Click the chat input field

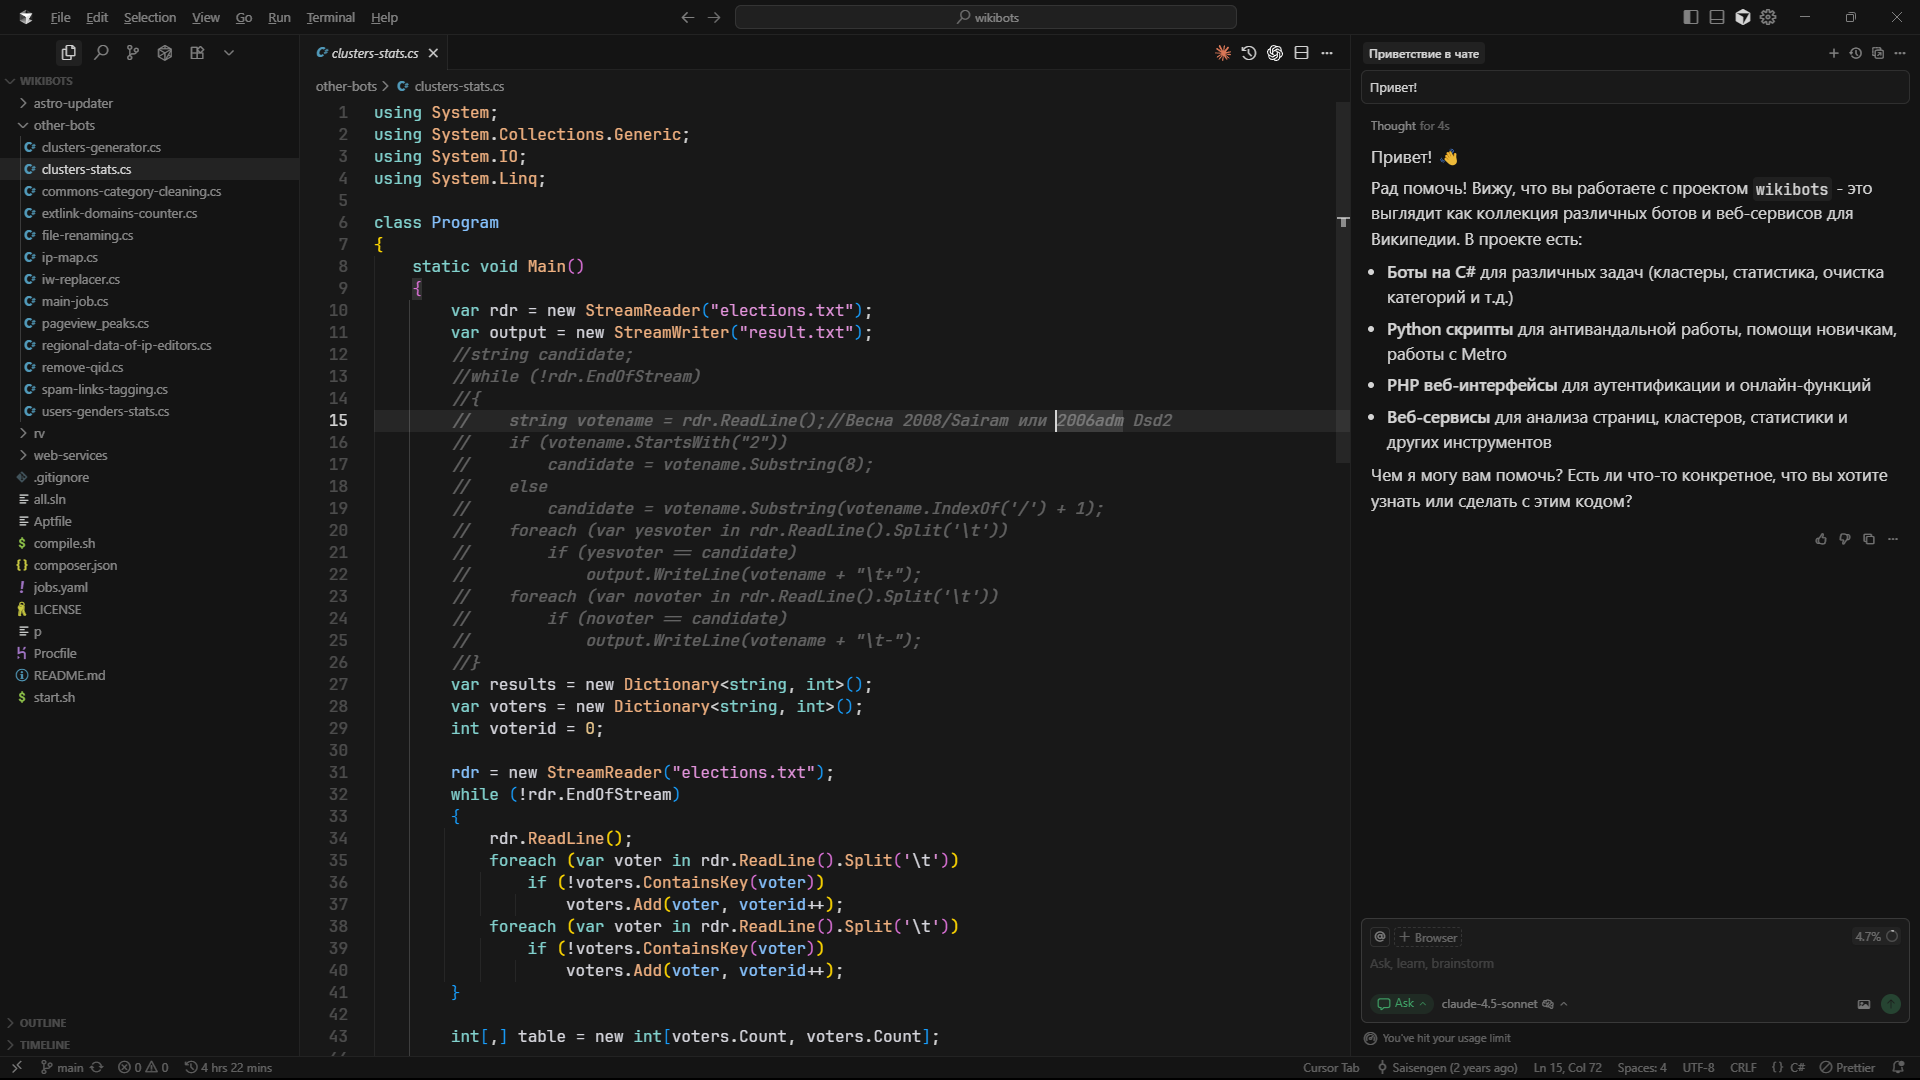coord(1600,964)
